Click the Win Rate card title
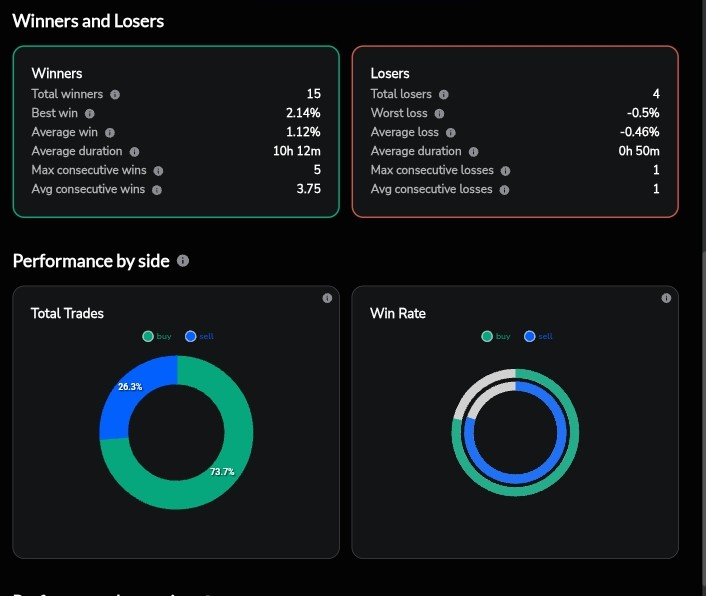 click(398, 313)
